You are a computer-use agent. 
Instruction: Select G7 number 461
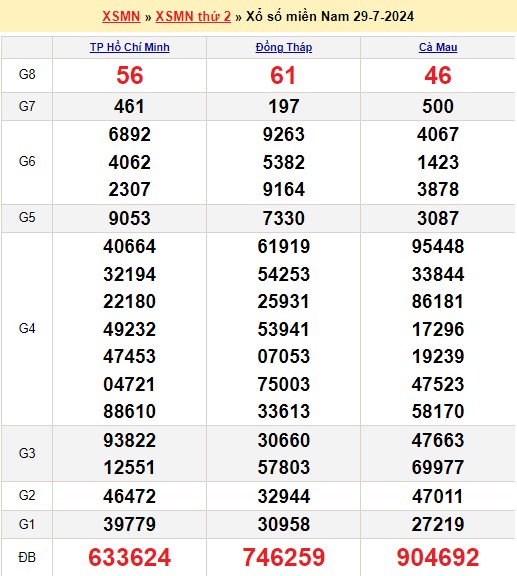click(x=129, y=107)
